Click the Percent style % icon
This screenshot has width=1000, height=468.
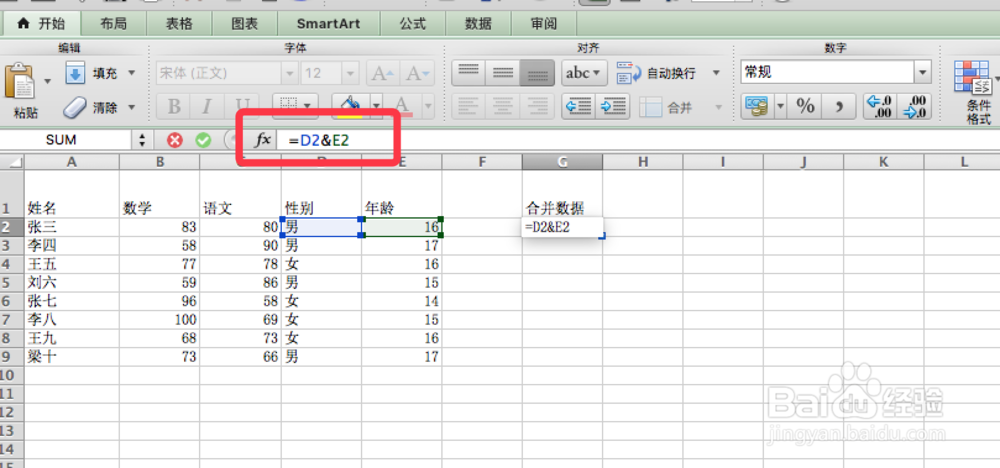click(x=805, y=106)
